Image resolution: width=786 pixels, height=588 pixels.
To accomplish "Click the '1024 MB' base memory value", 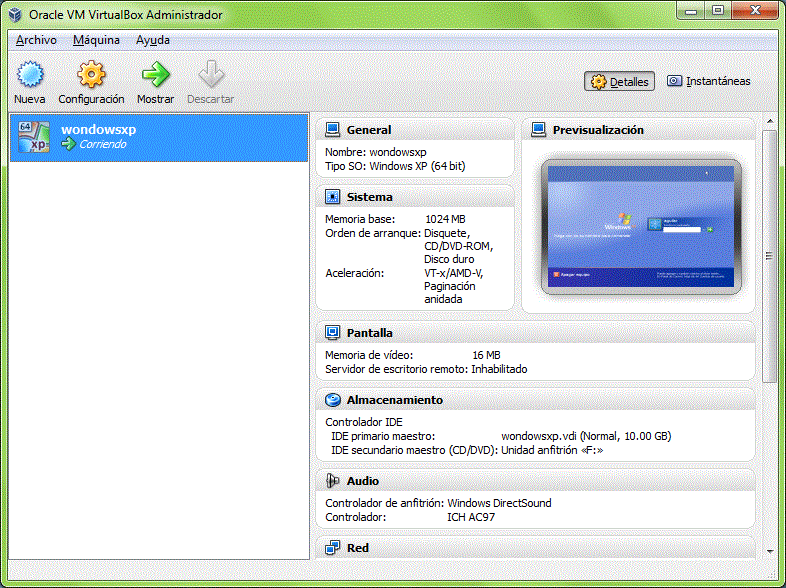I will tap(445, 219).
